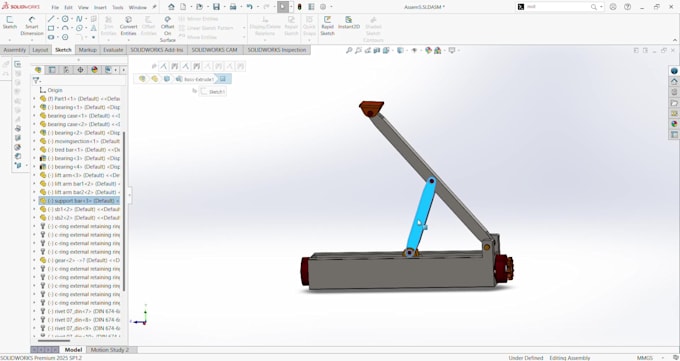680x361 pixels.
Task: Open the DimXpertManager tab
Action: 80,70
